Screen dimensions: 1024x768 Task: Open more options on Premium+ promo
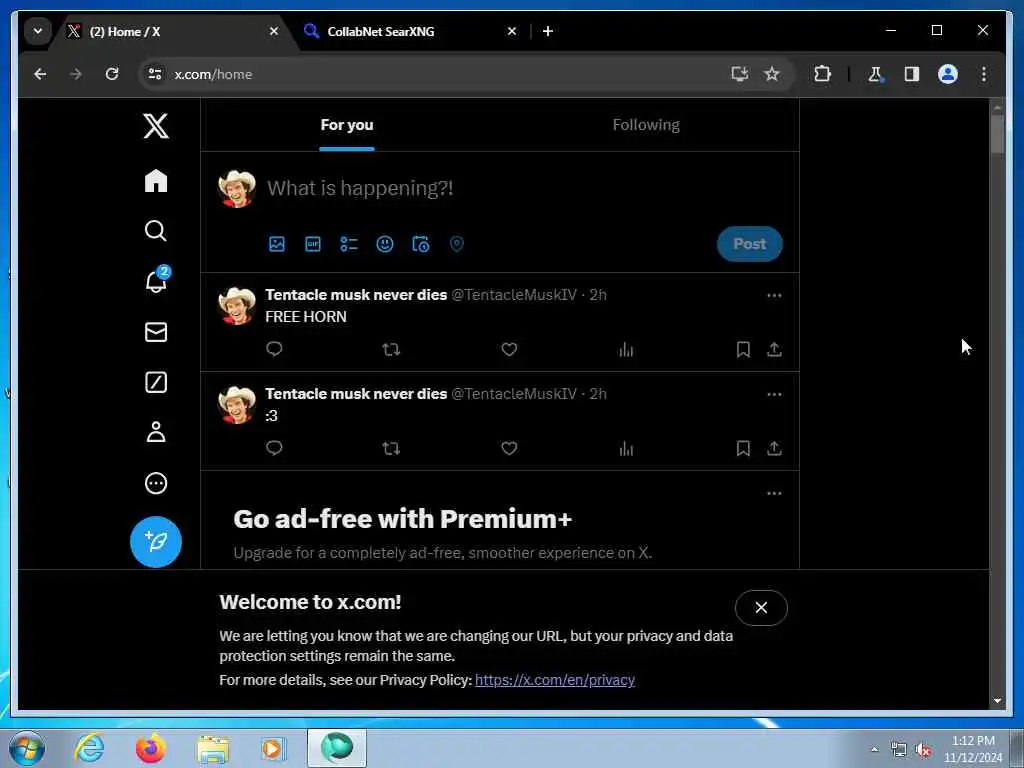[774, 493]
